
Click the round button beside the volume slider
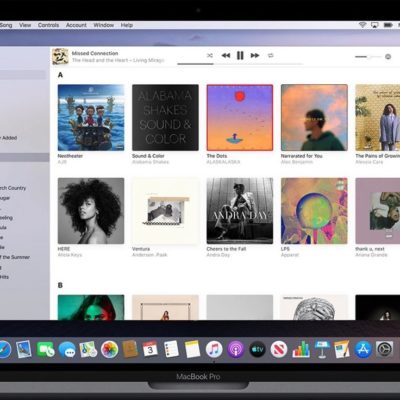pyautogui.click(x=388, y=57)
